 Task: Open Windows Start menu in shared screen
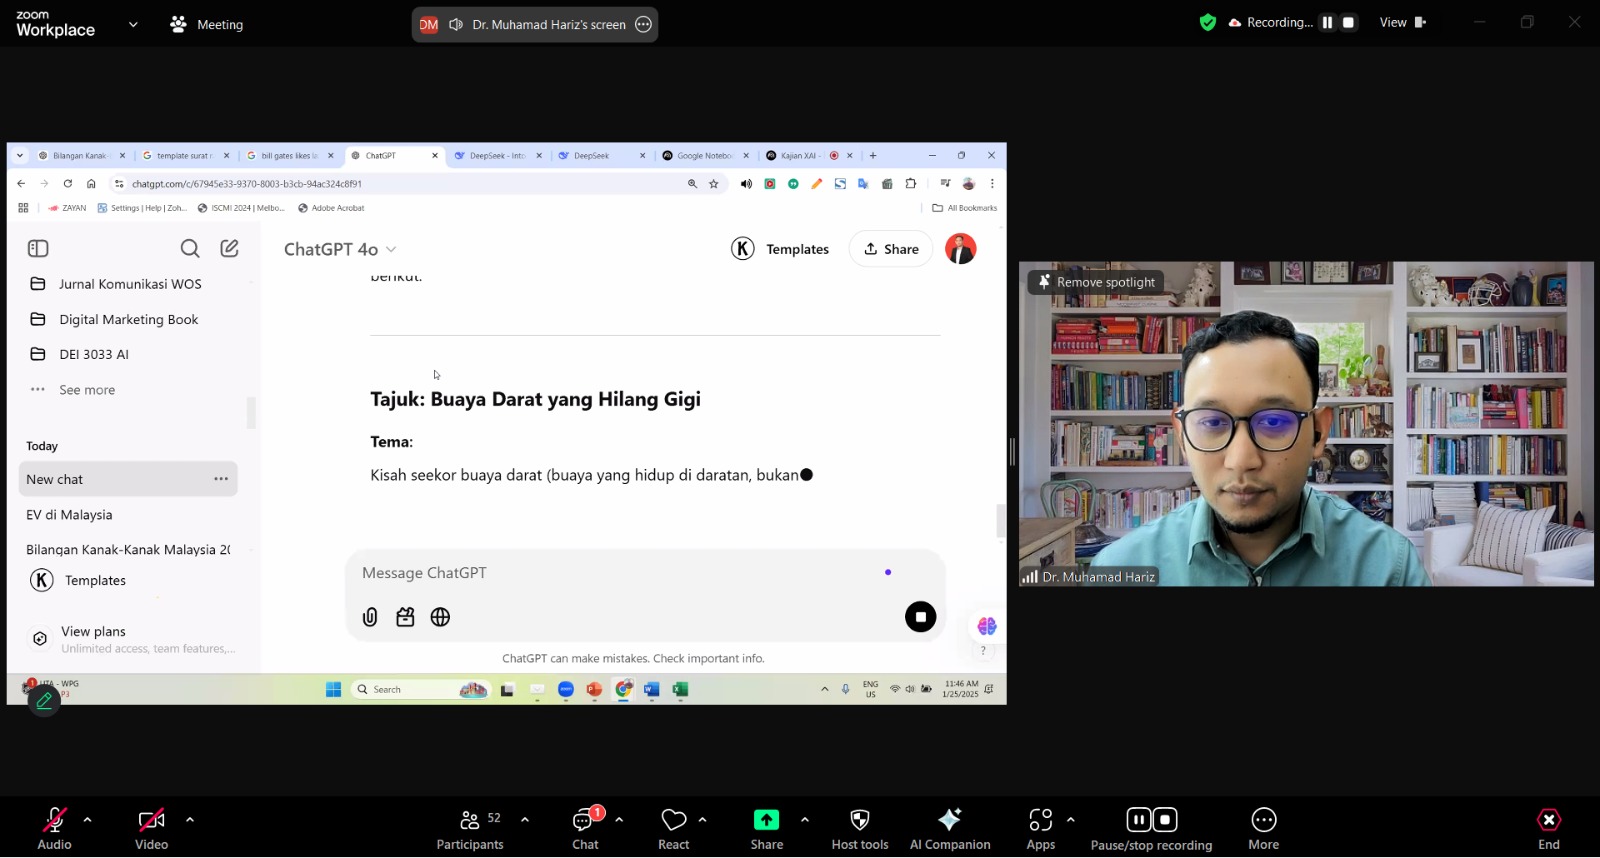(333, 689)
